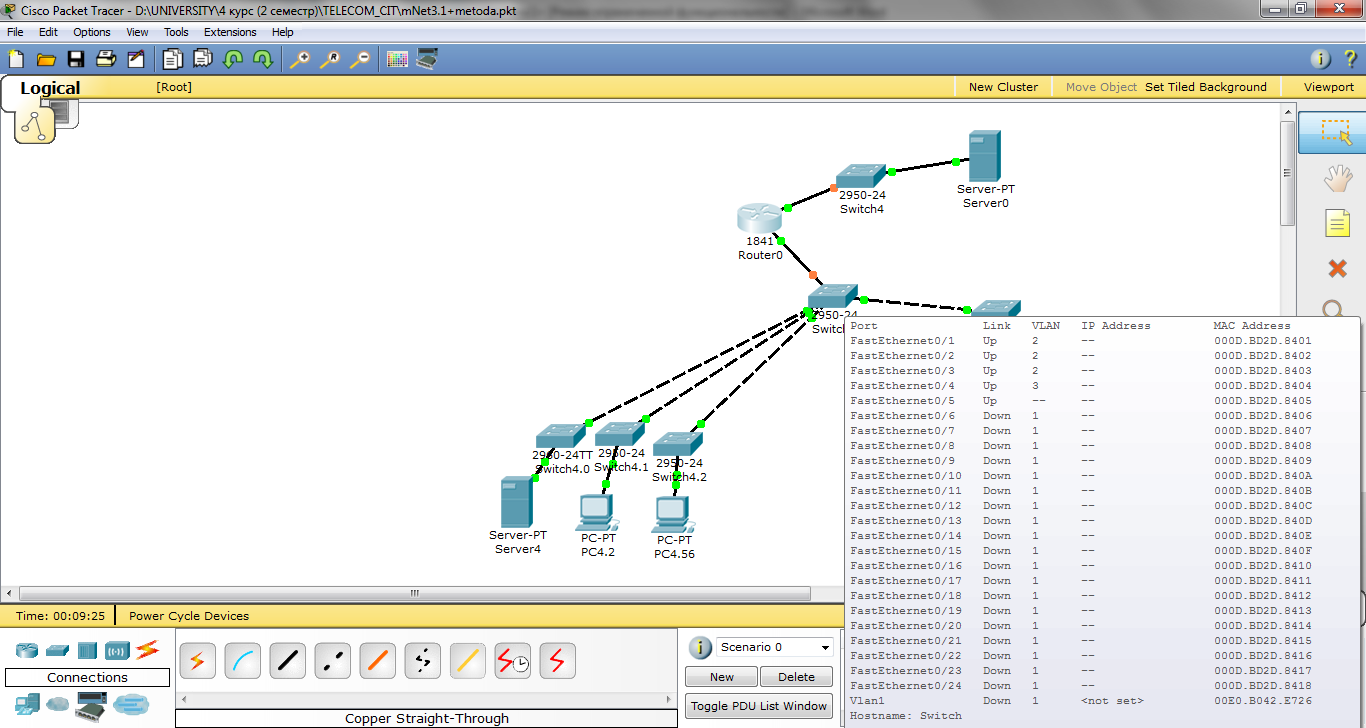This screenshot has width=1366, height=728.
Task: Delete the current scenario
Action: (x=796, y=677)
